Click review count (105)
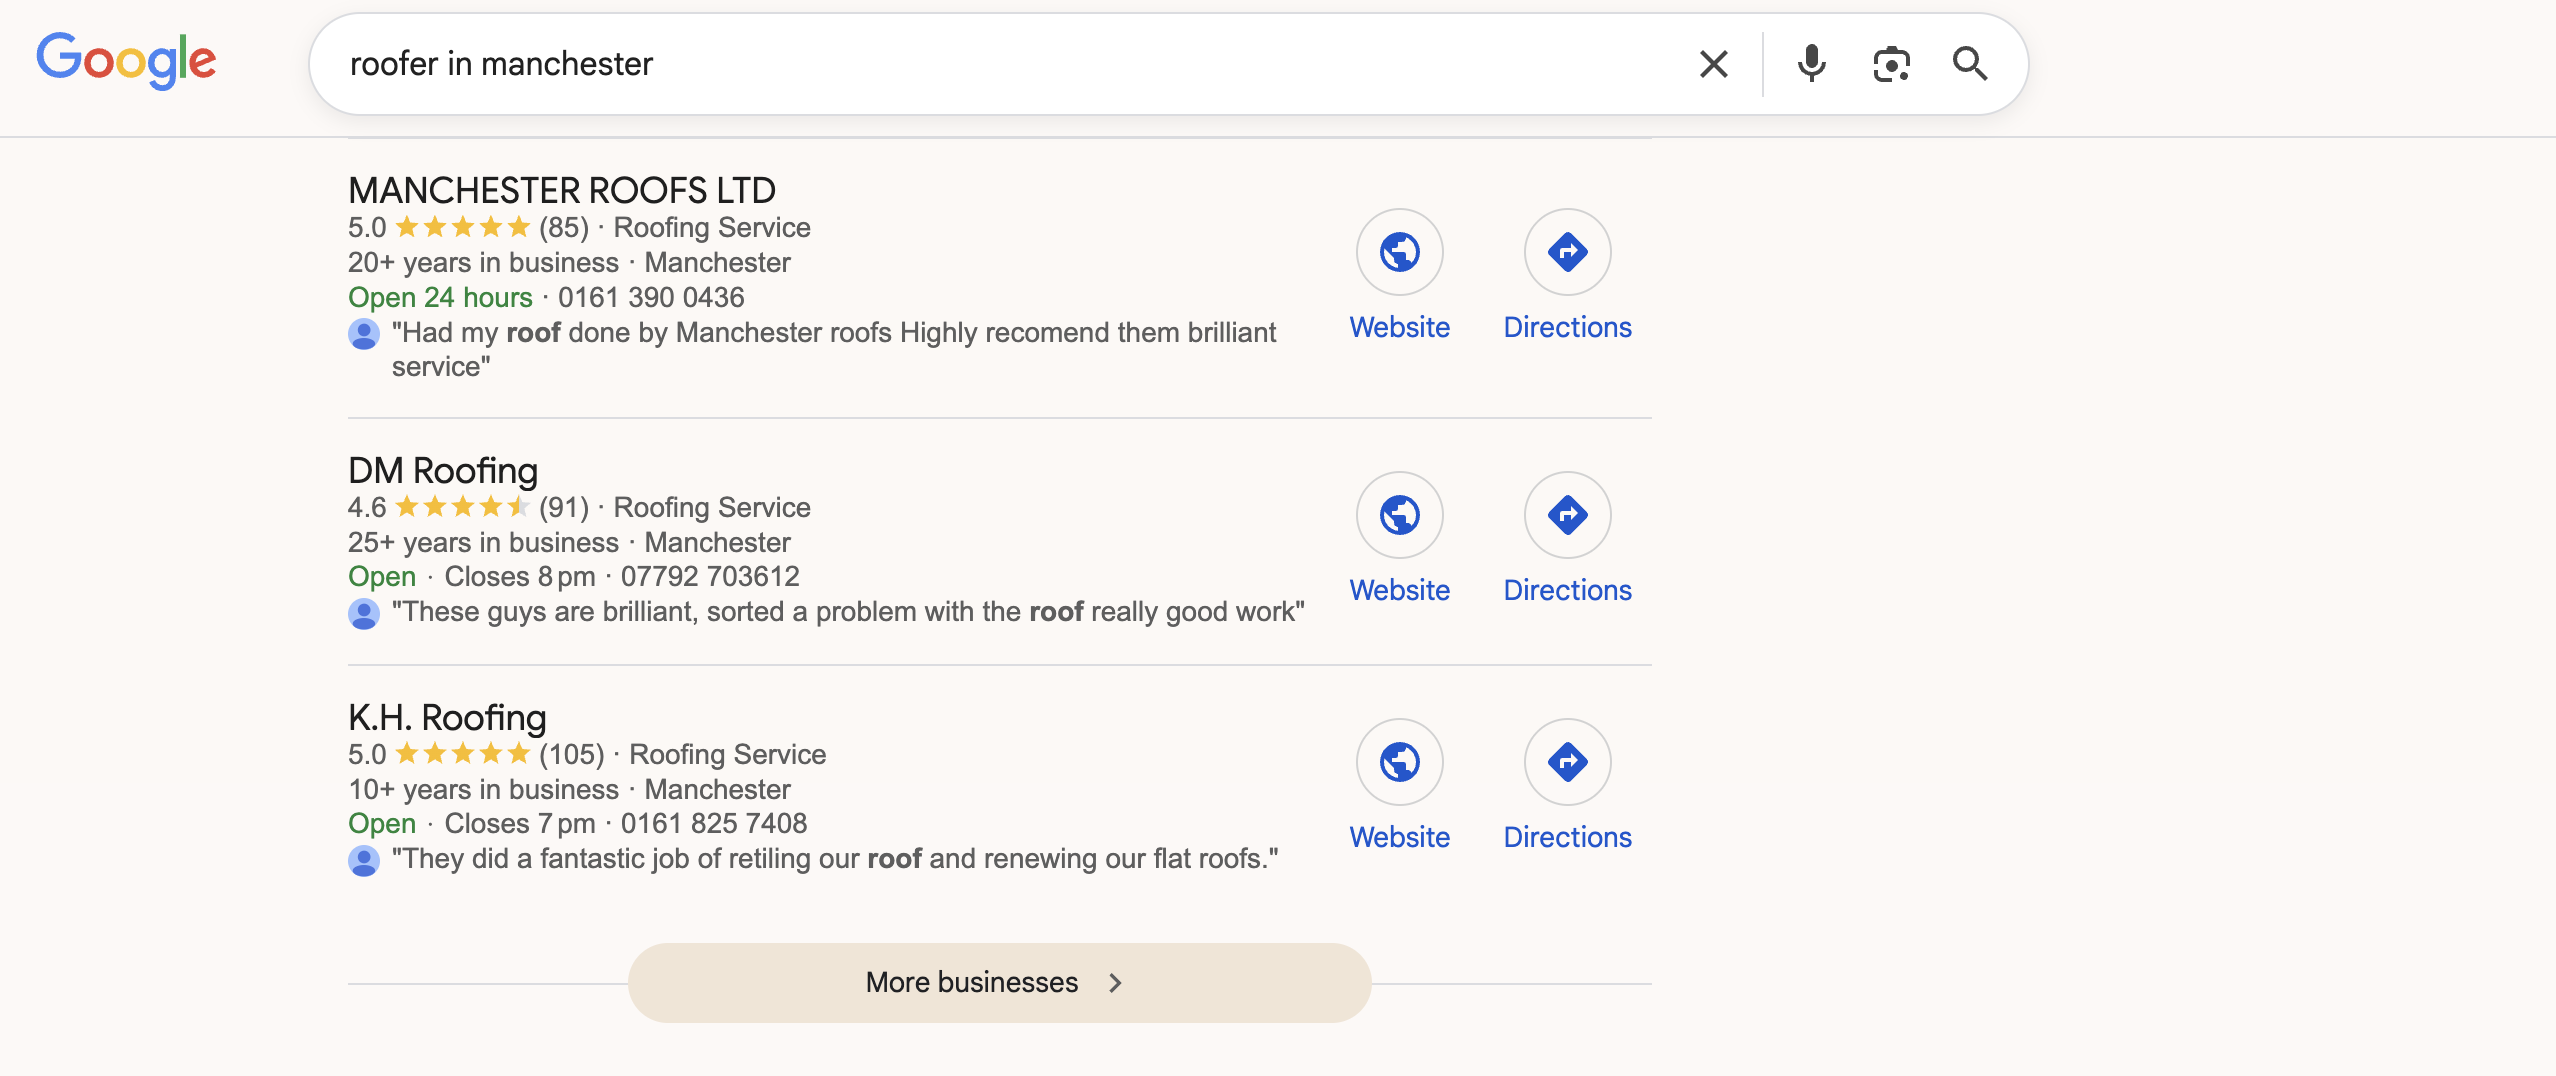The height and width of the screenshot is (1076, 2556). pyautogui.click(x=572, y=754)
